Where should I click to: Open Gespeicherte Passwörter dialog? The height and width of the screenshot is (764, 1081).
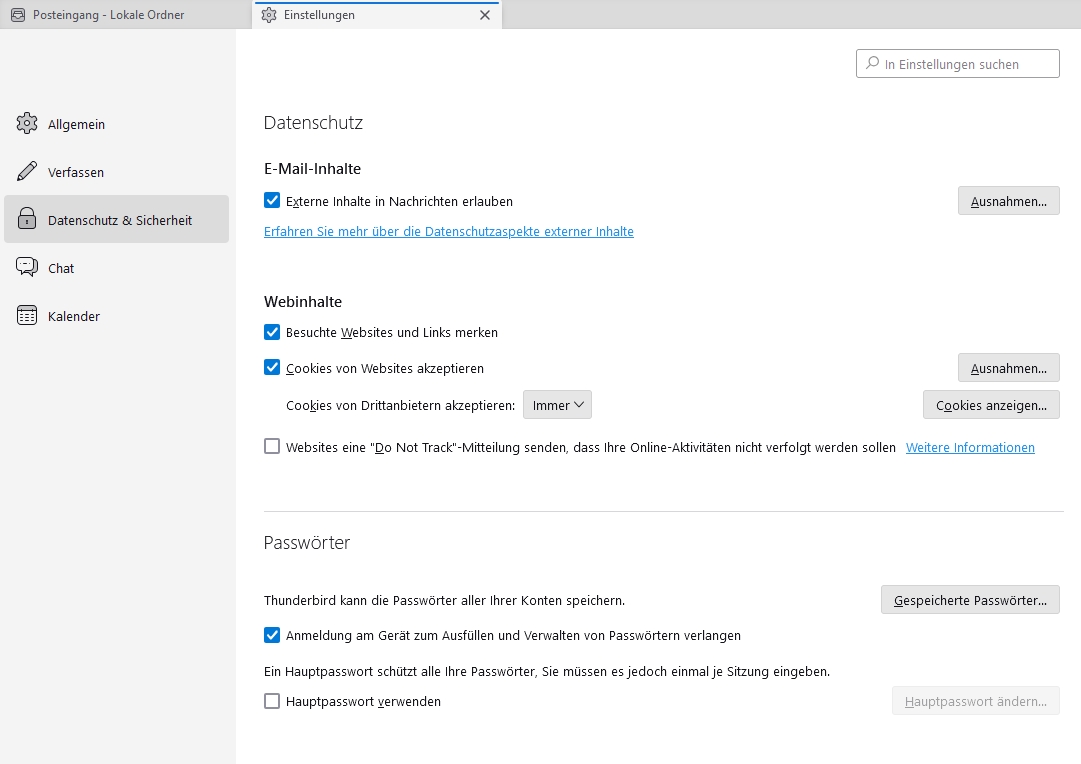coord(969,600)
